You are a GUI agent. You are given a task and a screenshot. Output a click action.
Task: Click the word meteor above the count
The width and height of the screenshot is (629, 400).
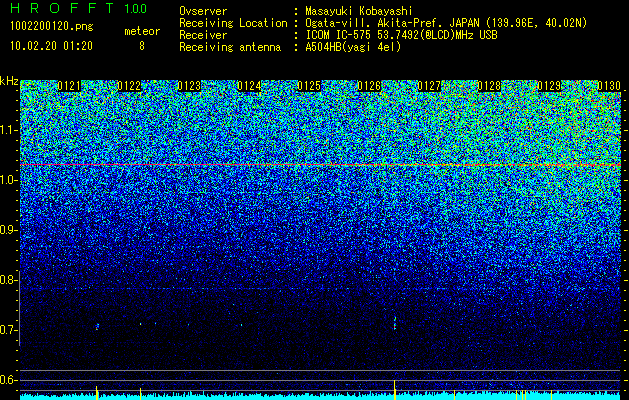point(142,31)
